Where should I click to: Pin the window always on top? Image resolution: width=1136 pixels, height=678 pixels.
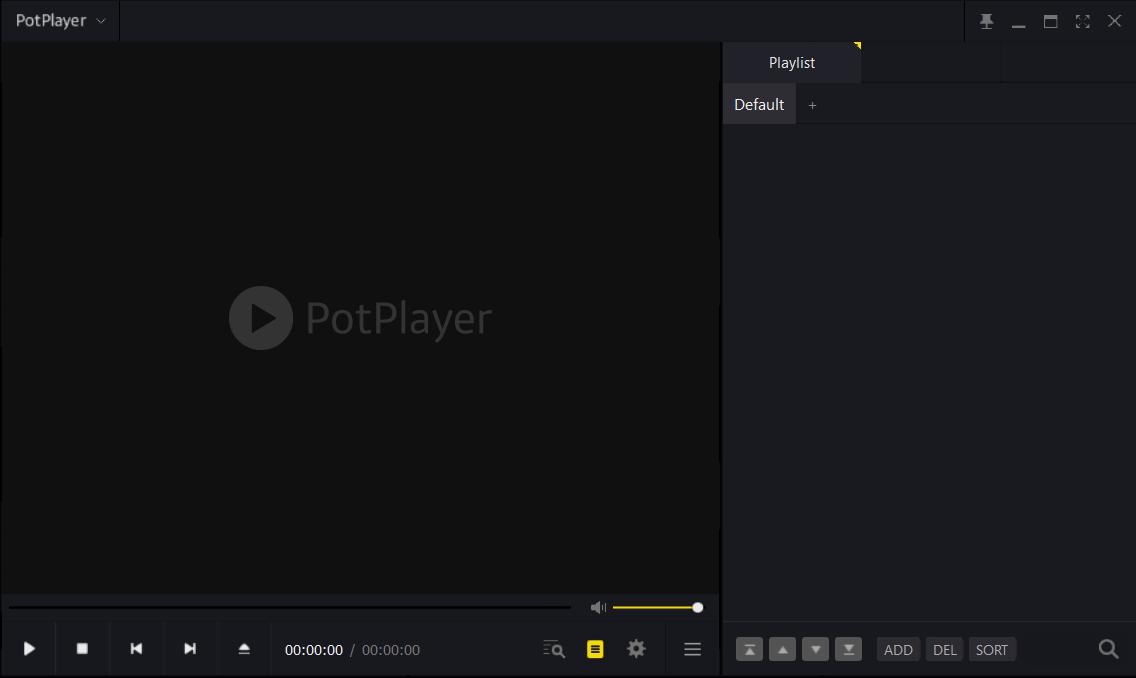point(986,21)
